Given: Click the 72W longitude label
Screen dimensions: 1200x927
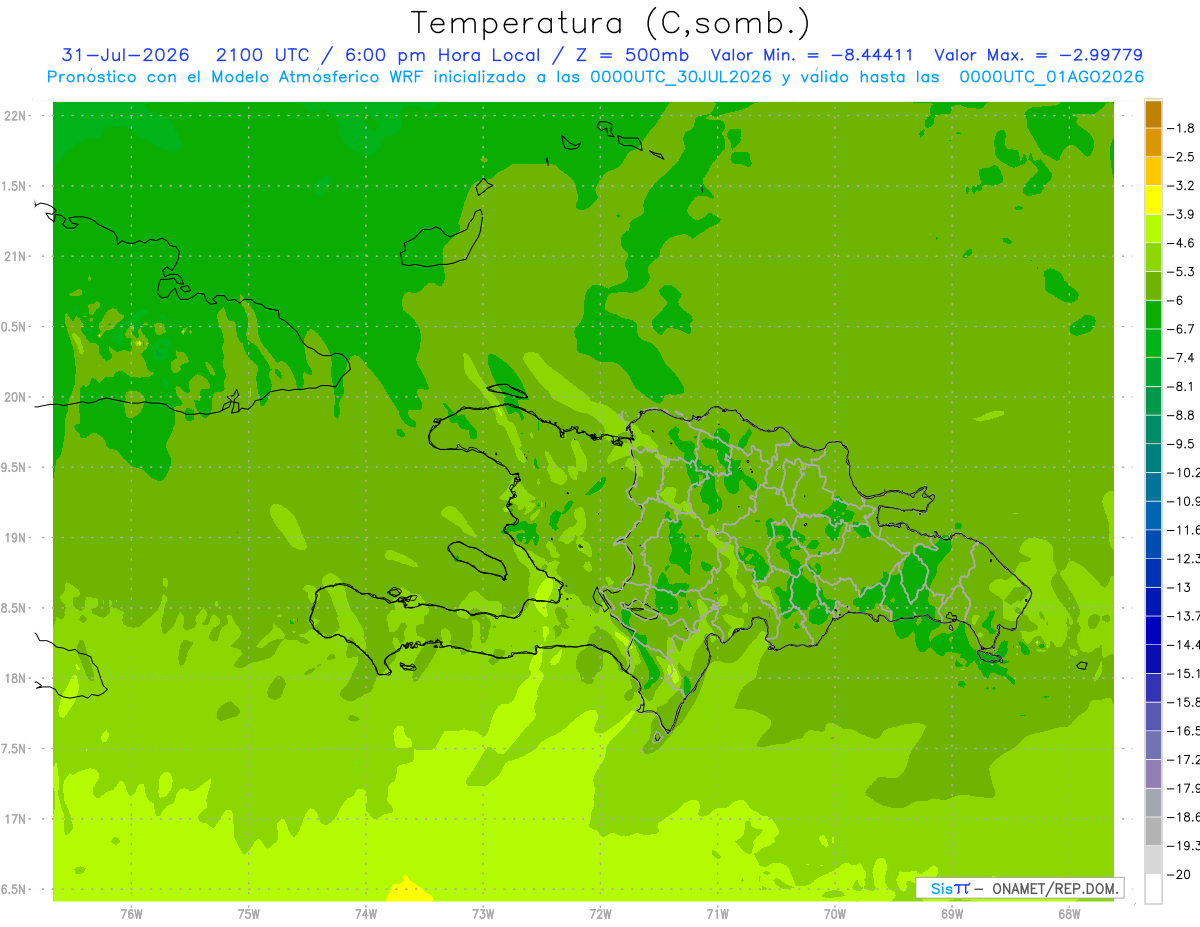Looking at the screenshot, I should (x=600, y=913).
